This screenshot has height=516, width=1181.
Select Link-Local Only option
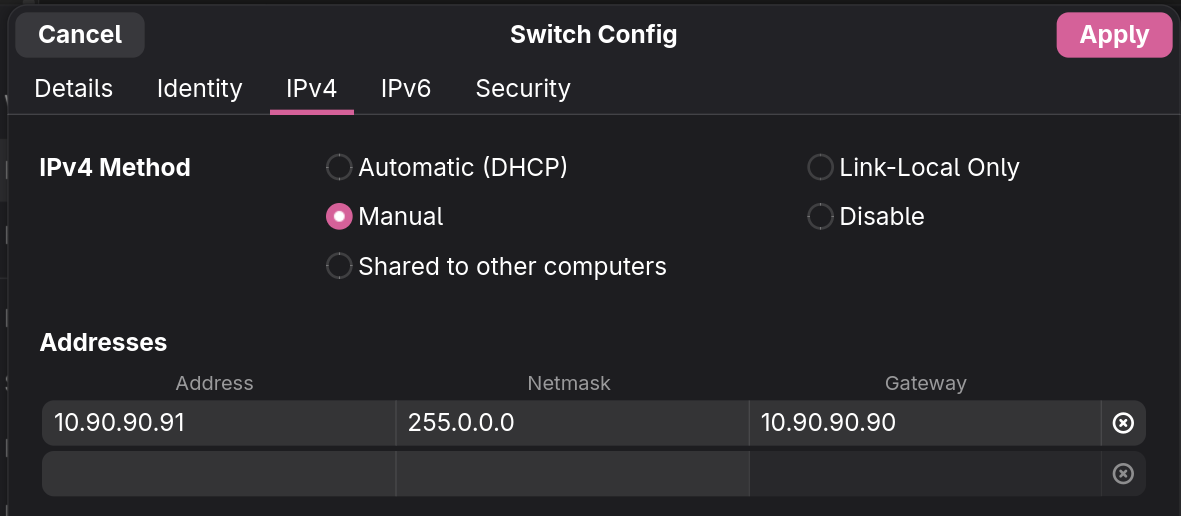[x=820, y=167]
